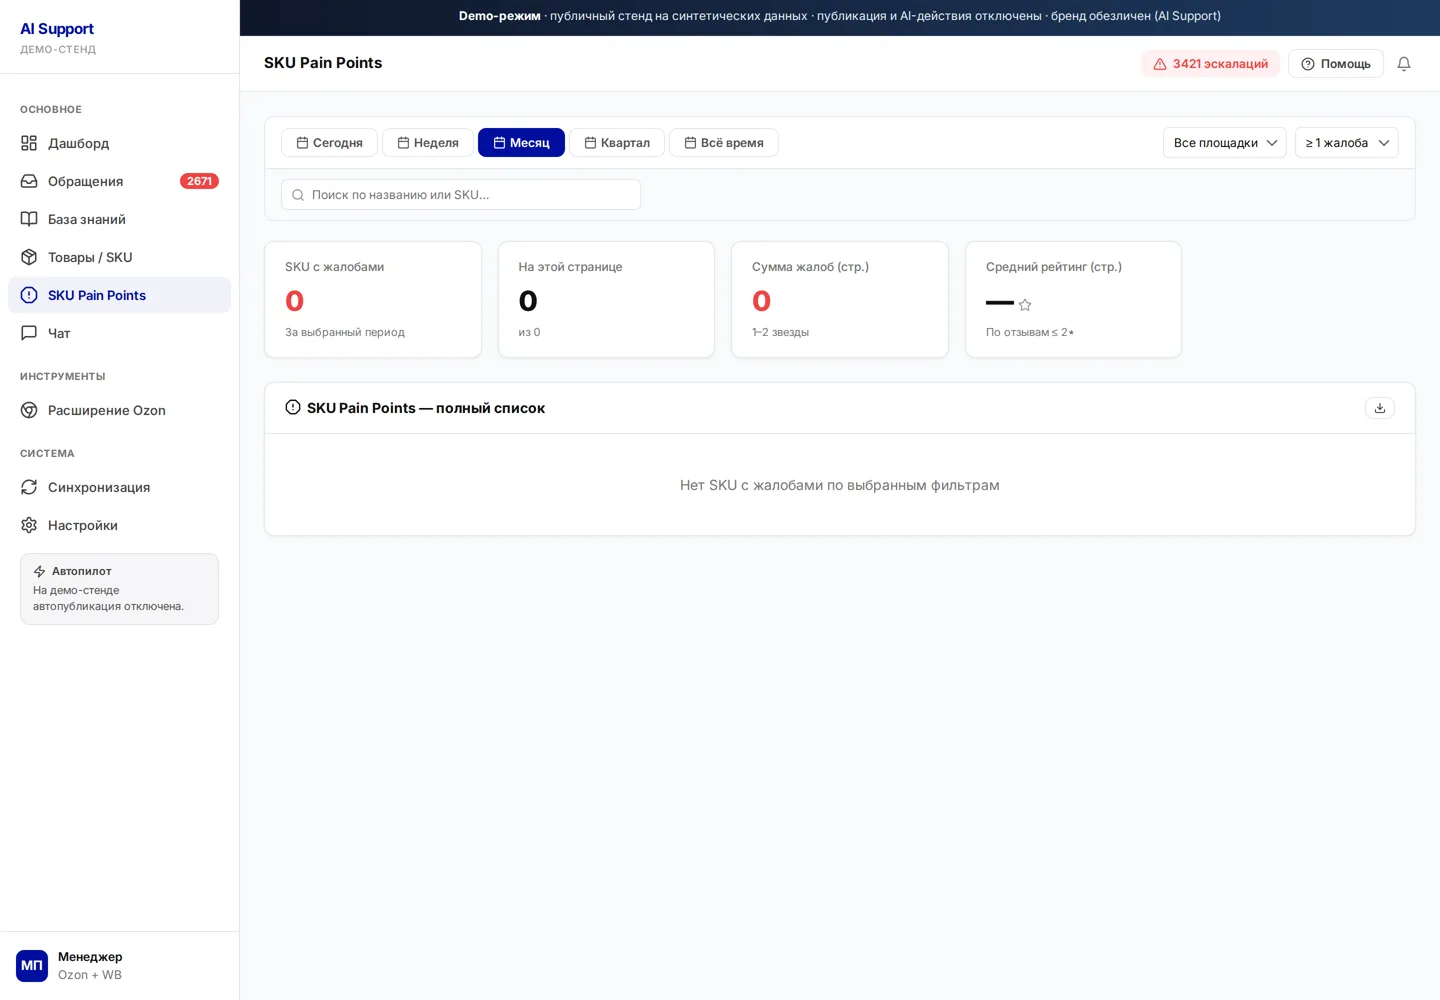Go to SKU Pain Points in sidebar
1440x1000 pixels.
pyautogui.click(x=119, y=295)
